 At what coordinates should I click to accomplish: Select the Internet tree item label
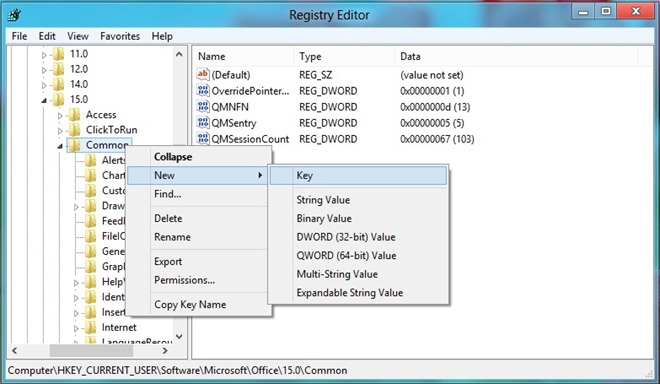coord(119,327)
